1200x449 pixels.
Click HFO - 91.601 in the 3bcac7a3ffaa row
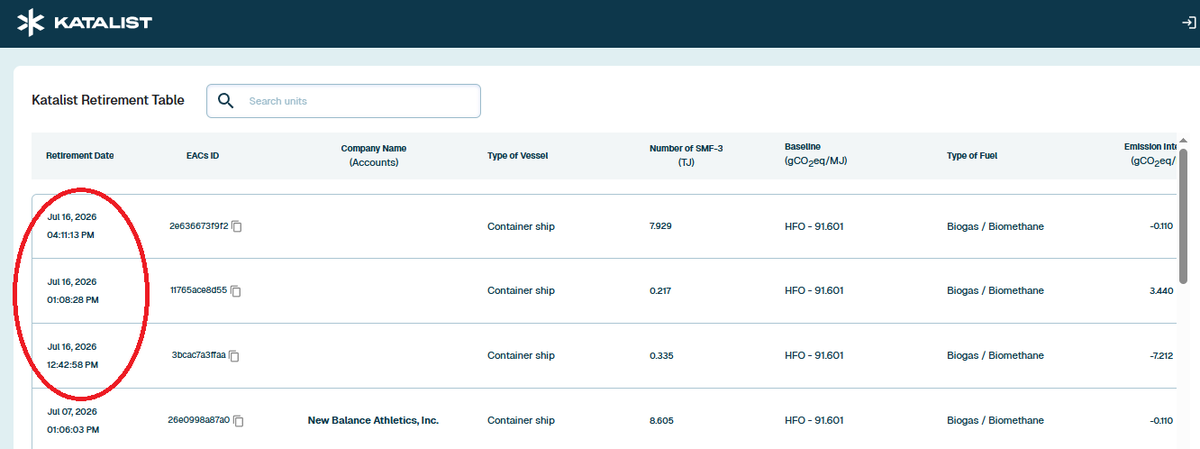814,355
